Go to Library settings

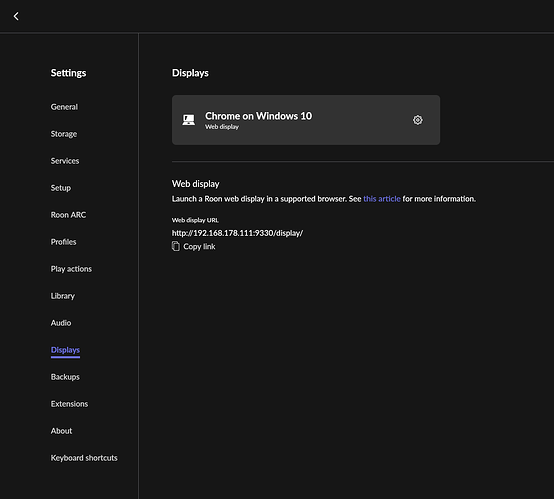(x=63, y=296)
